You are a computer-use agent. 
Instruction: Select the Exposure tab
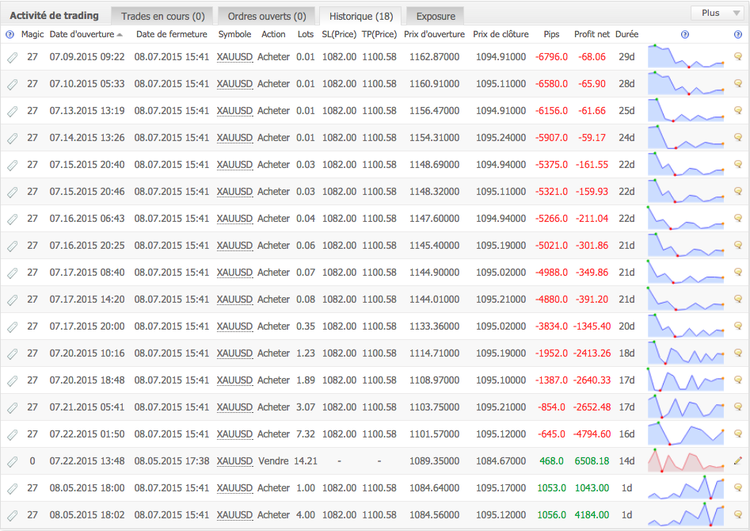pos(435,16)
